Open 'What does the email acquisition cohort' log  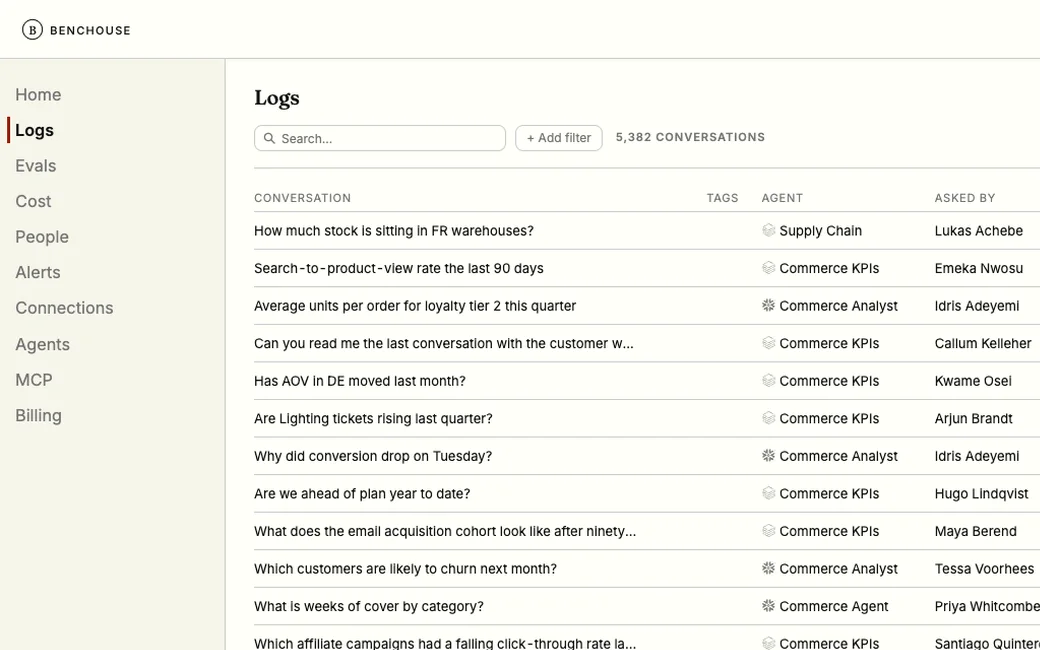[x=445, y=531]
